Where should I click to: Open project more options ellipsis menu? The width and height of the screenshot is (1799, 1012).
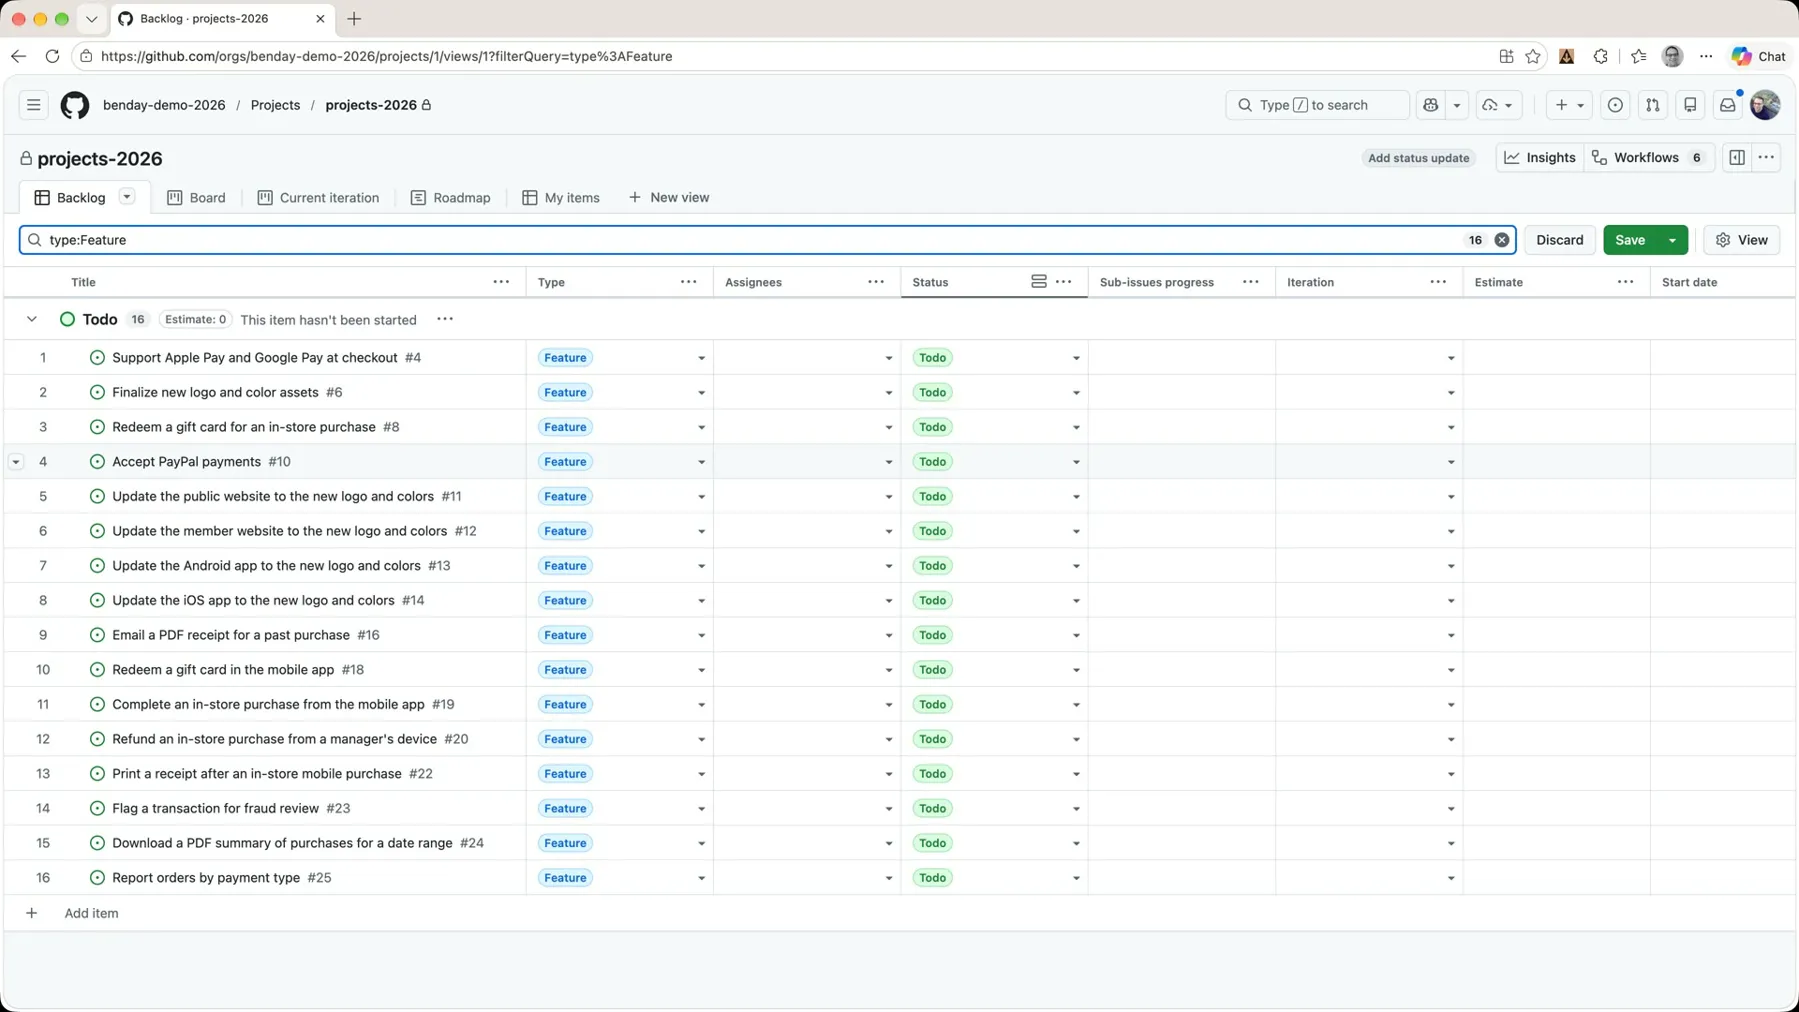1766,158
